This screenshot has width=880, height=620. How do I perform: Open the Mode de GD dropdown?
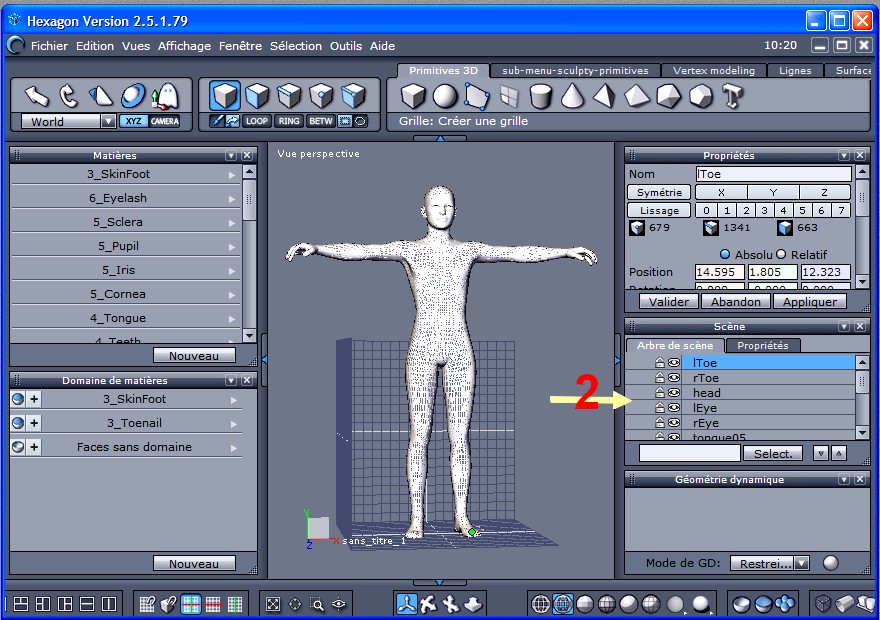(x=802, y=563)
